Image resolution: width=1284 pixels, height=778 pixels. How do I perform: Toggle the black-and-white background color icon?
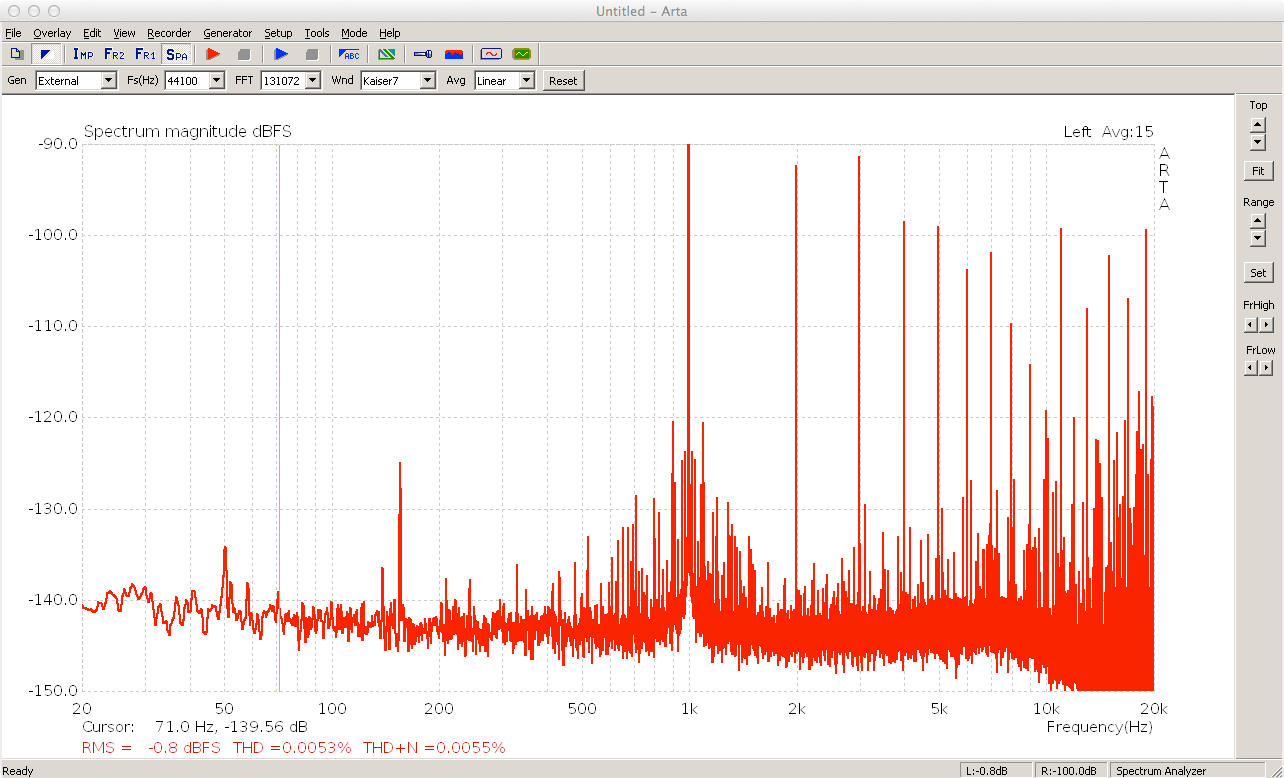45,54
